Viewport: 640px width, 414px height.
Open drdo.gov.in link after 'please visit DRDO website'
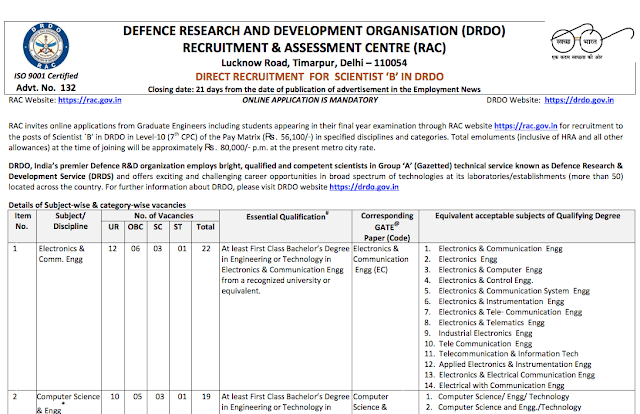[x=364, y=187]
